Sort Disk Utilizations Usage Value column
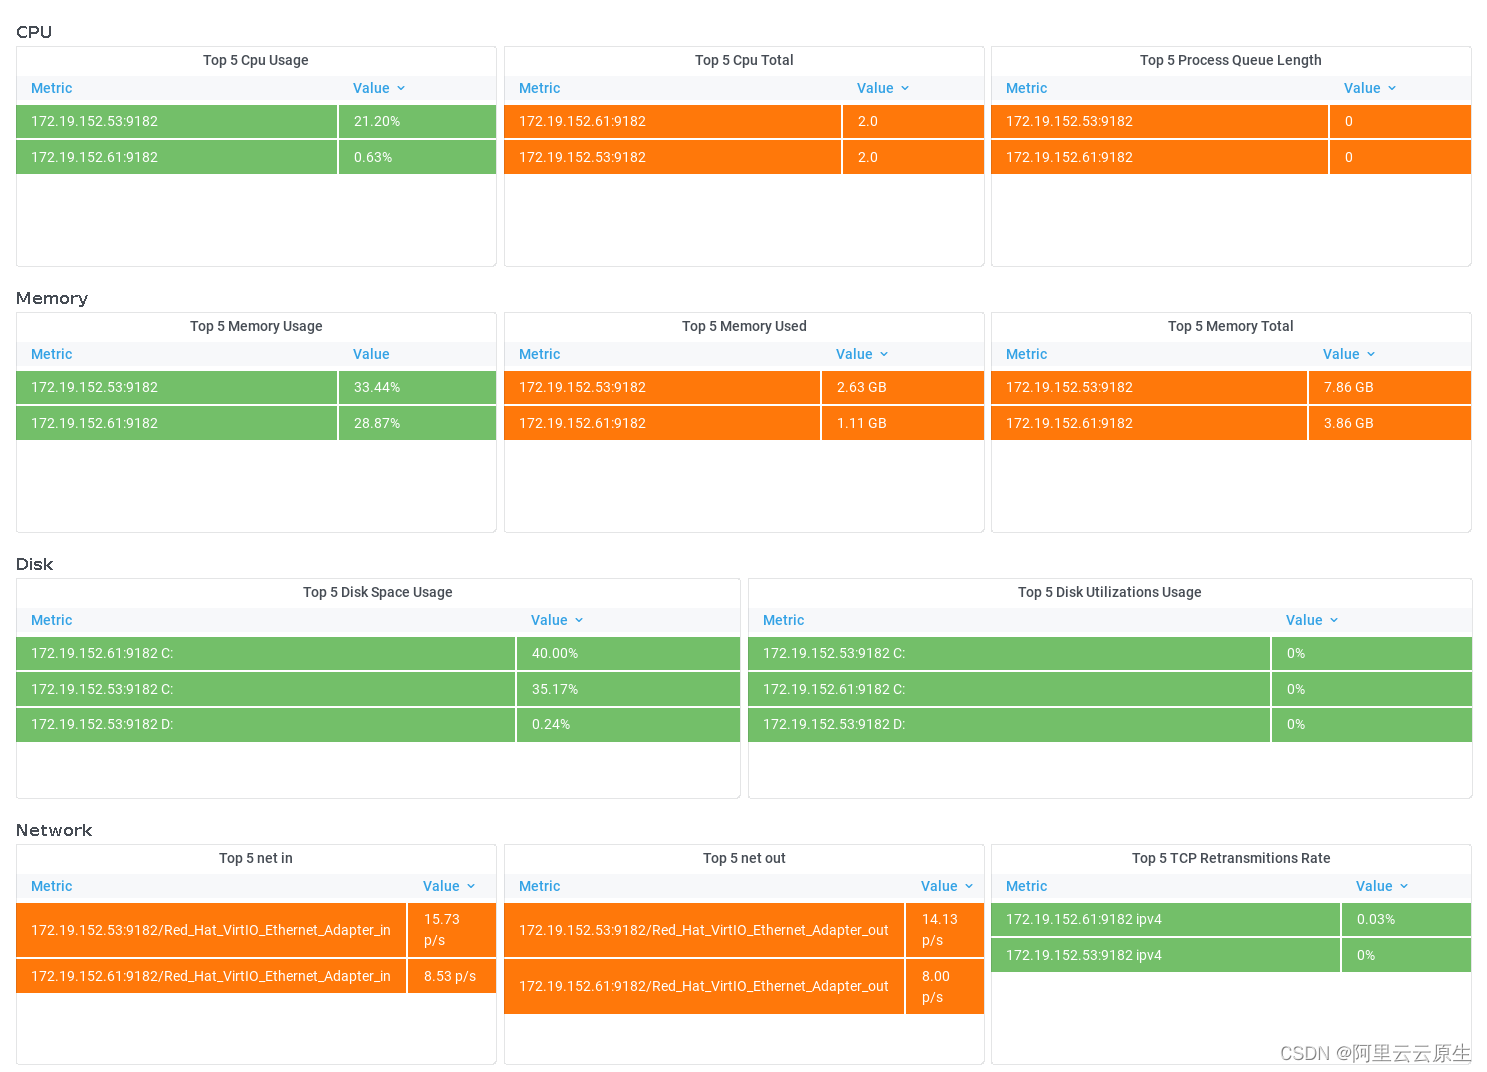This screenshot has width=1487, height=1072. click(1311, 620)
